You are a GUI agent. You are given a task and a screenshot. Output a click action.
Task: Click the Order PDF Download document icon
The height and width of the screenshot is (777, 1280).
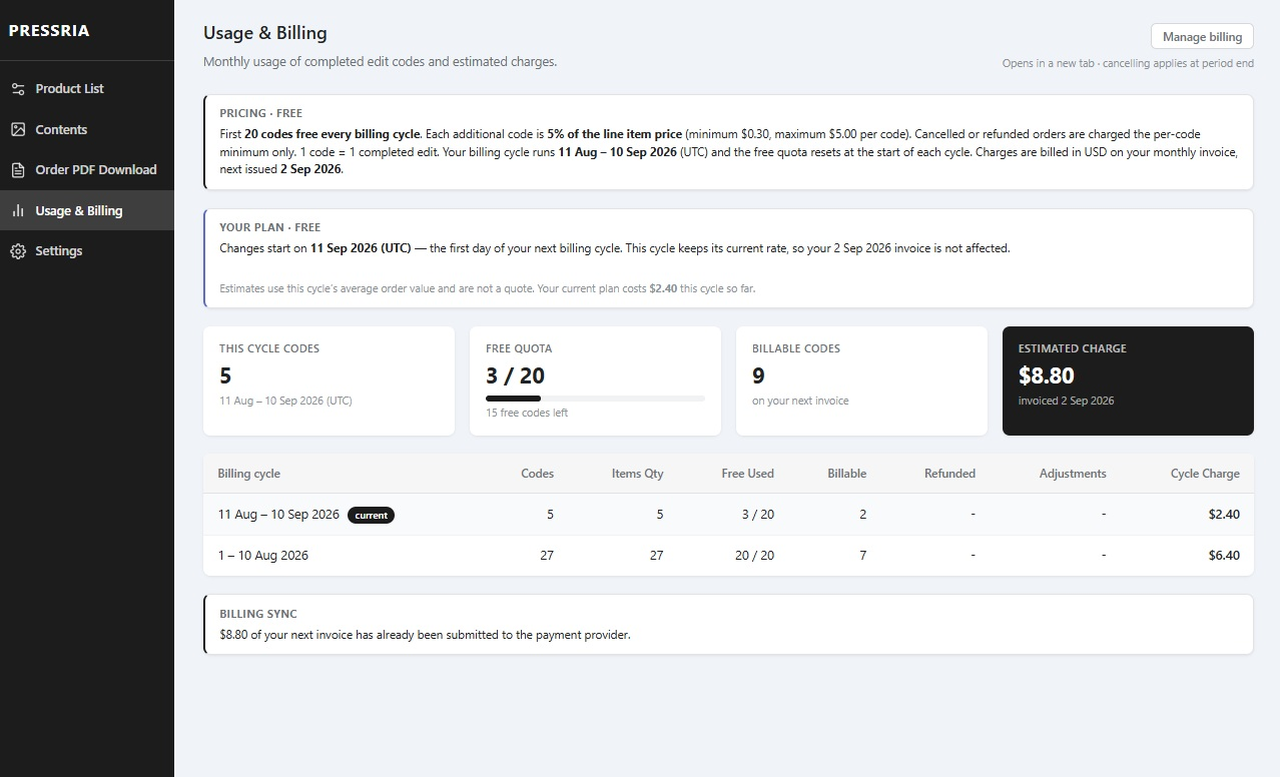click(x=18, y=170)
